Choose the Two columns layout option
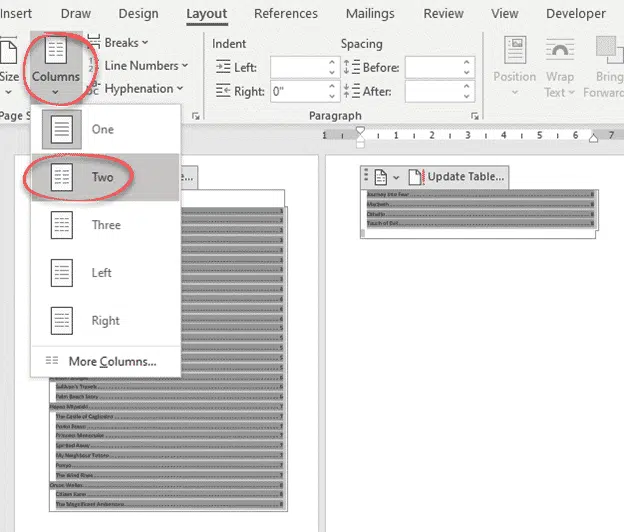The height and width of the screenshot is (532, 624). click(106, 177)
